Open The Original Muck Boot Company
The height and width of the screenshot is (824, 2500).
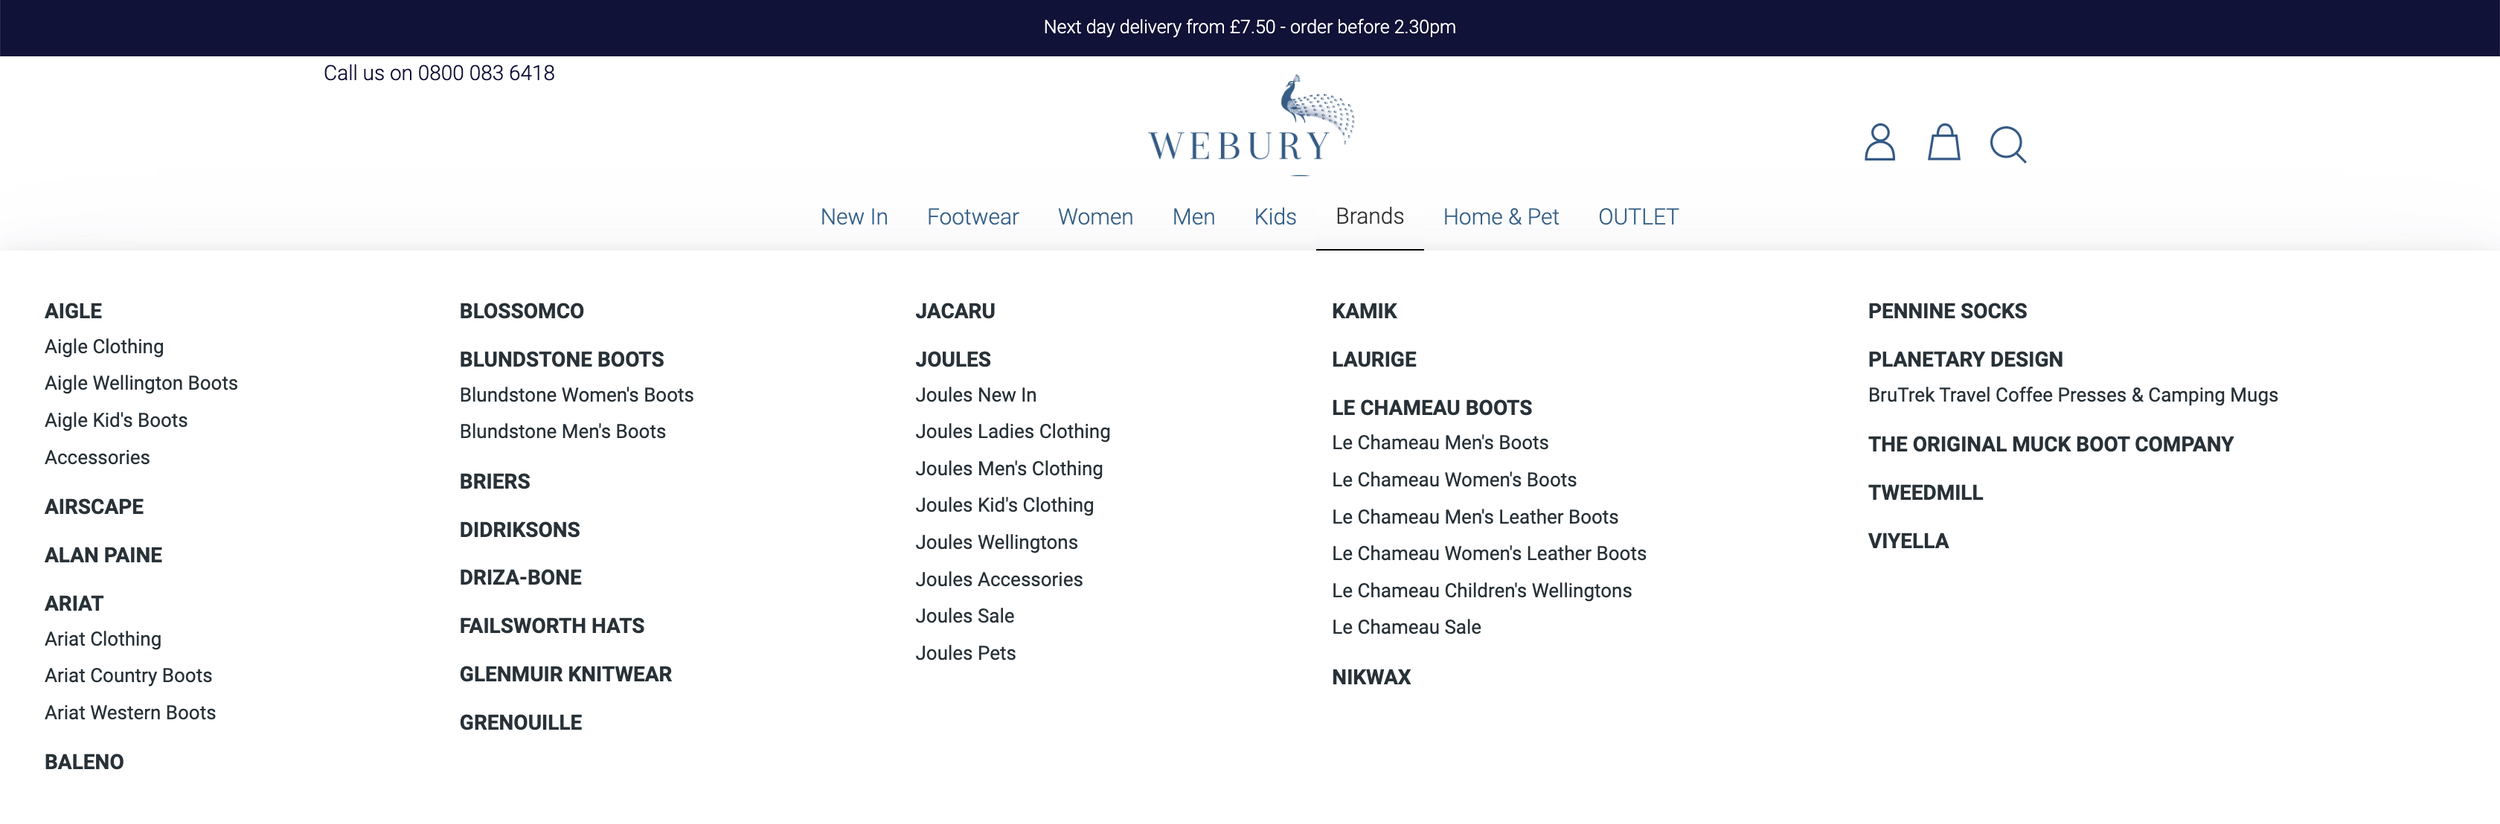(2050, 444)
